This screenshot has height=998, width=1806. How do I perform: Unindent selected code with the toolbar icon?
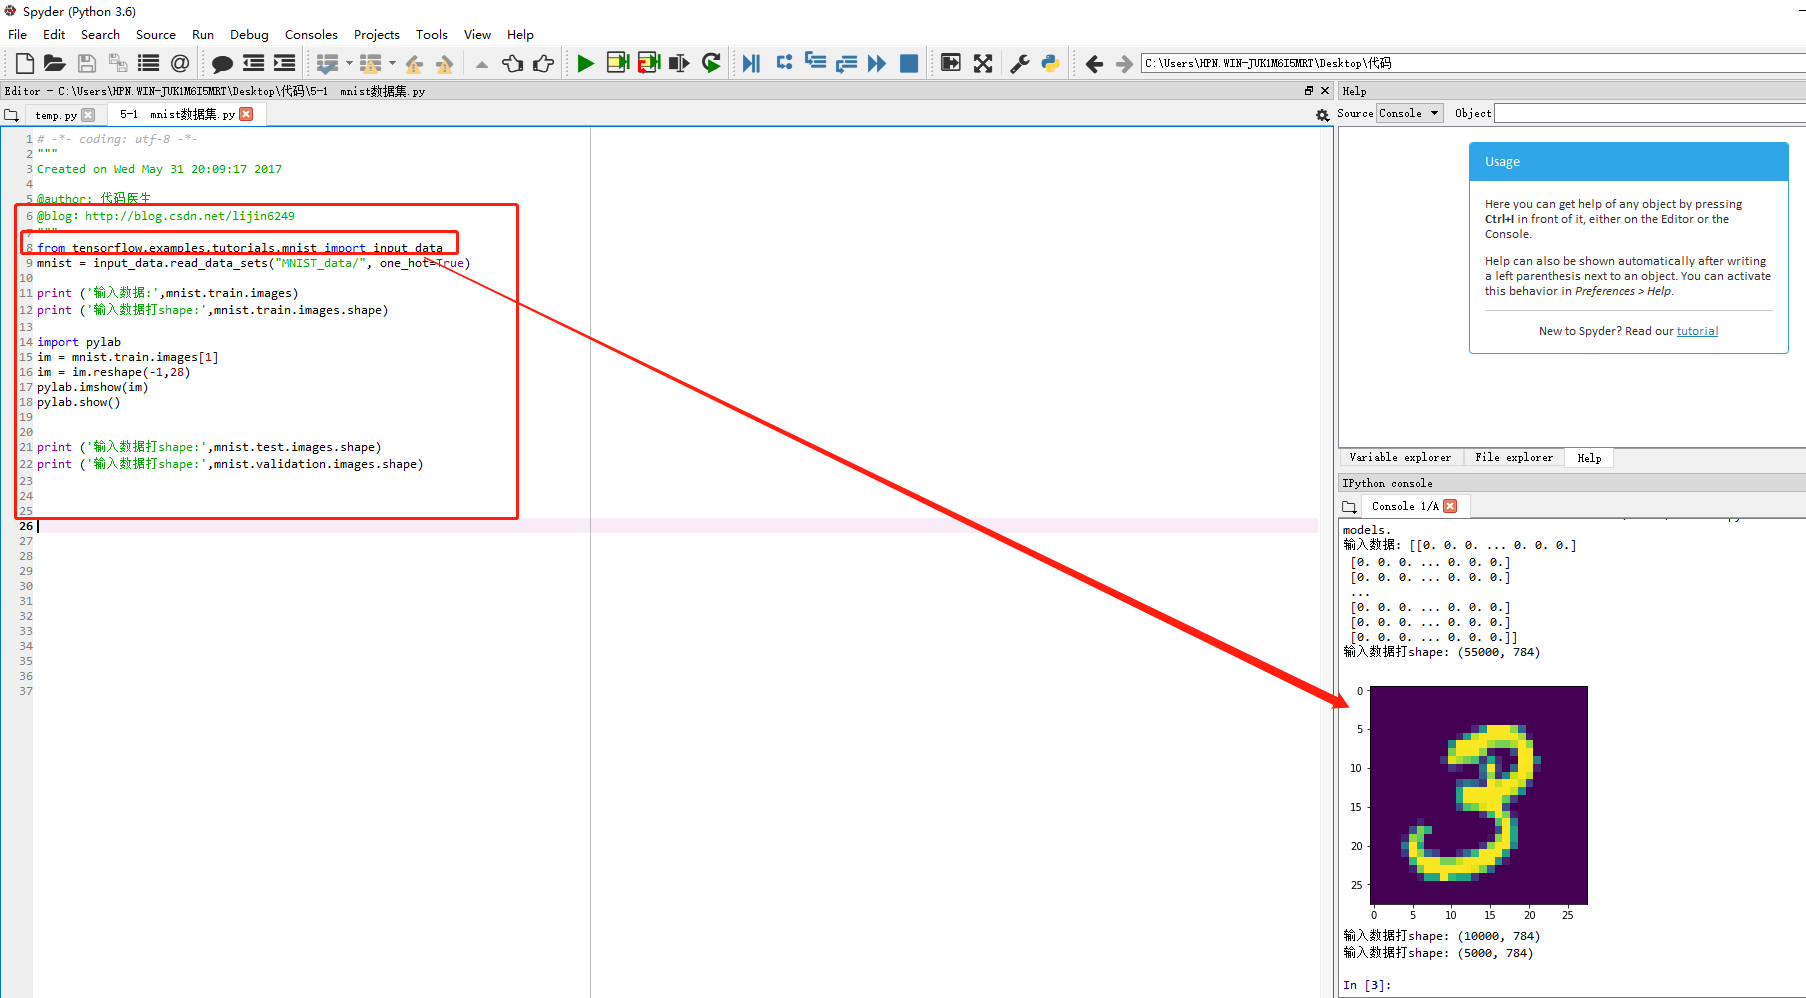click(254, 63)
